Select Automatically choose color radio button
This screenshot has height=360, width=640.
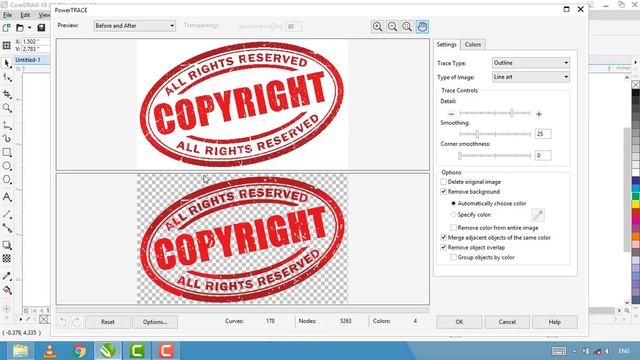point(453,203)
